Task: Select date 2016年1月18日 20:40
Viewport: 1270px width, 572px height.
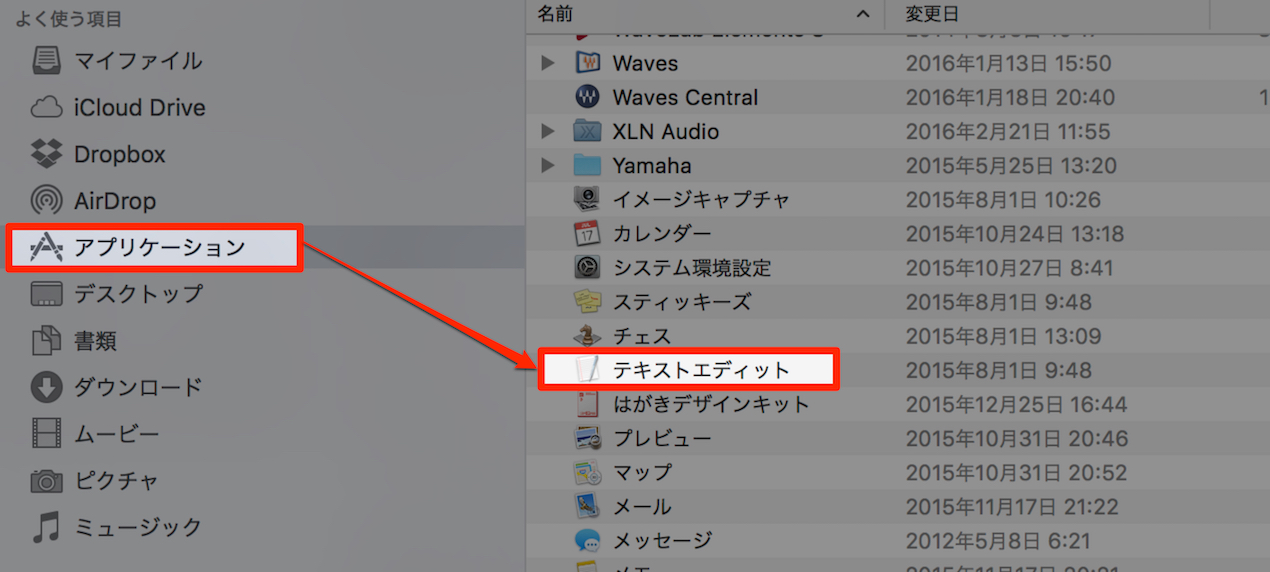Action: click(1008, 97)
